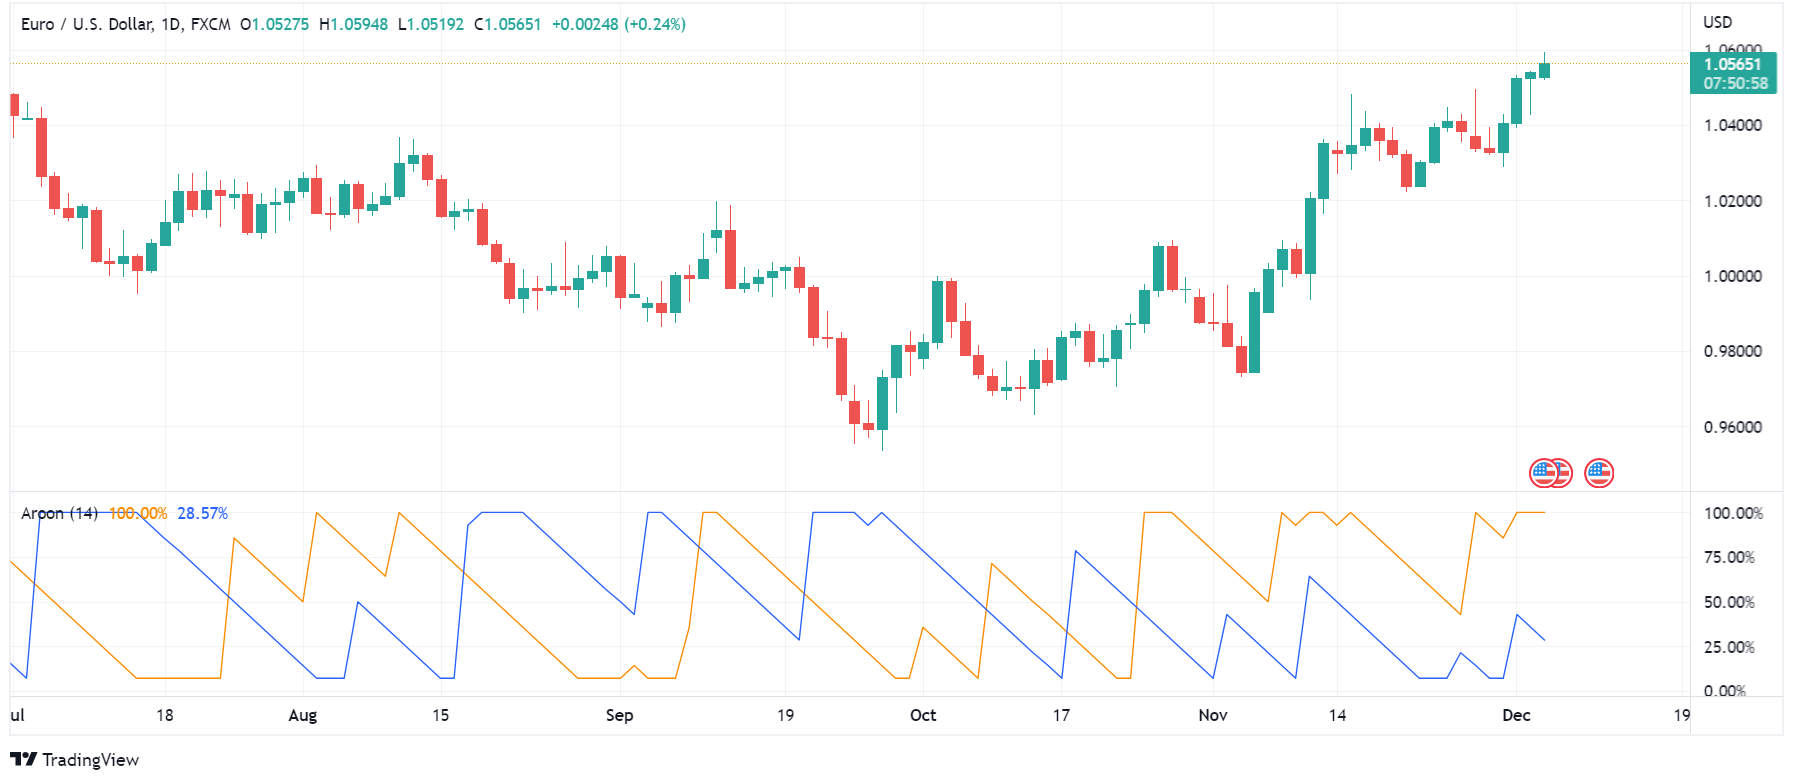Click the overlapping pair of US flag event icons

[1551, 473]
